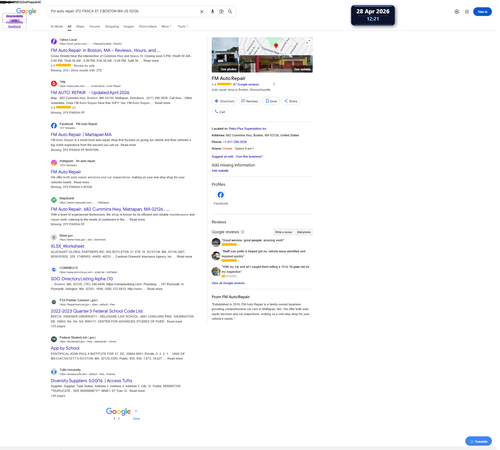The image size is (500, 450).
Task: Click Suggest an edit link
Action: pos(222,157)
